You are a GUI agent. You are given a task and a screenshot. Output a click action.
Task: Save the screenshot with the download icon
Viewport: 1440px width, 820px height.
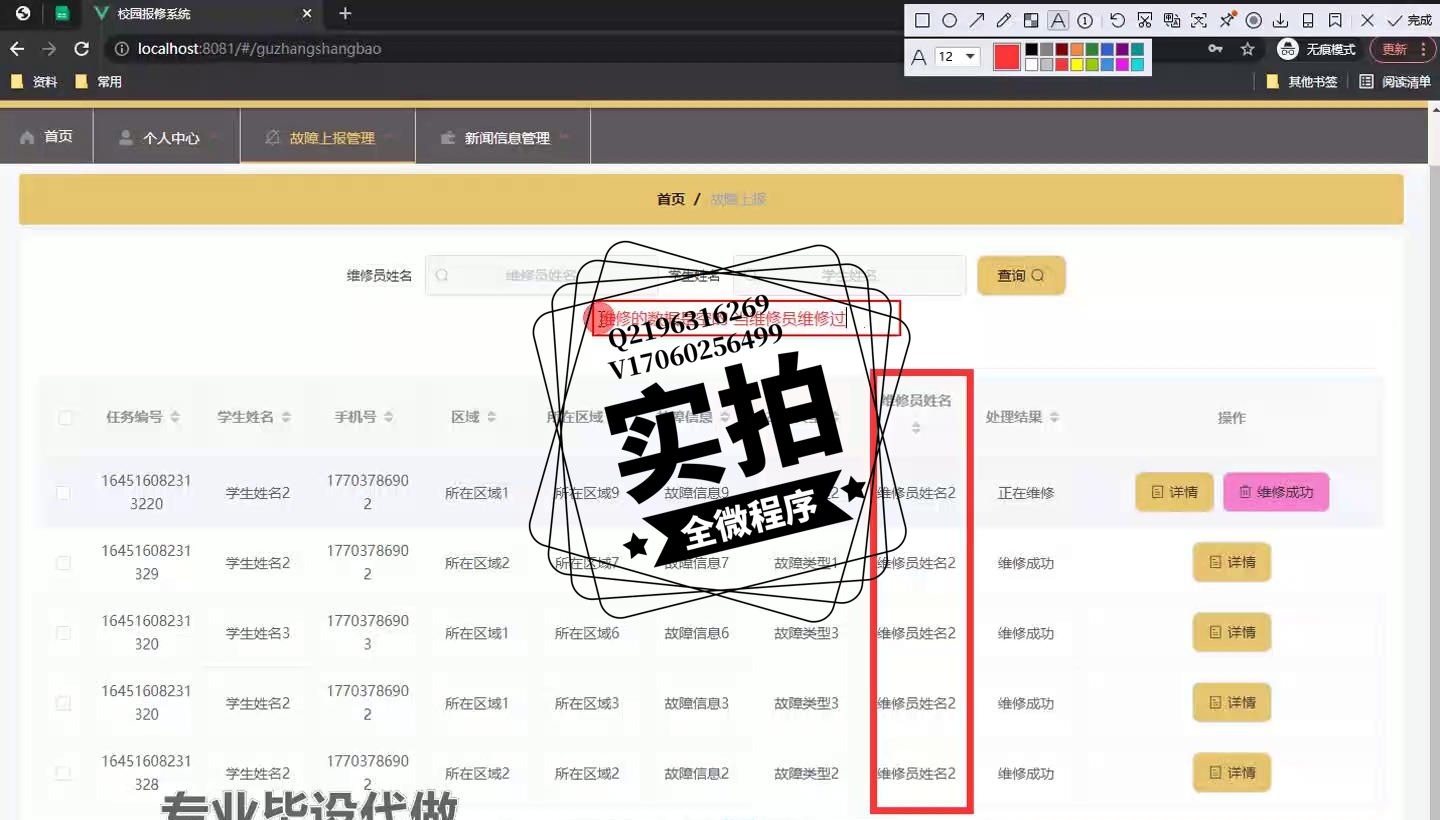pos(1281,20)
